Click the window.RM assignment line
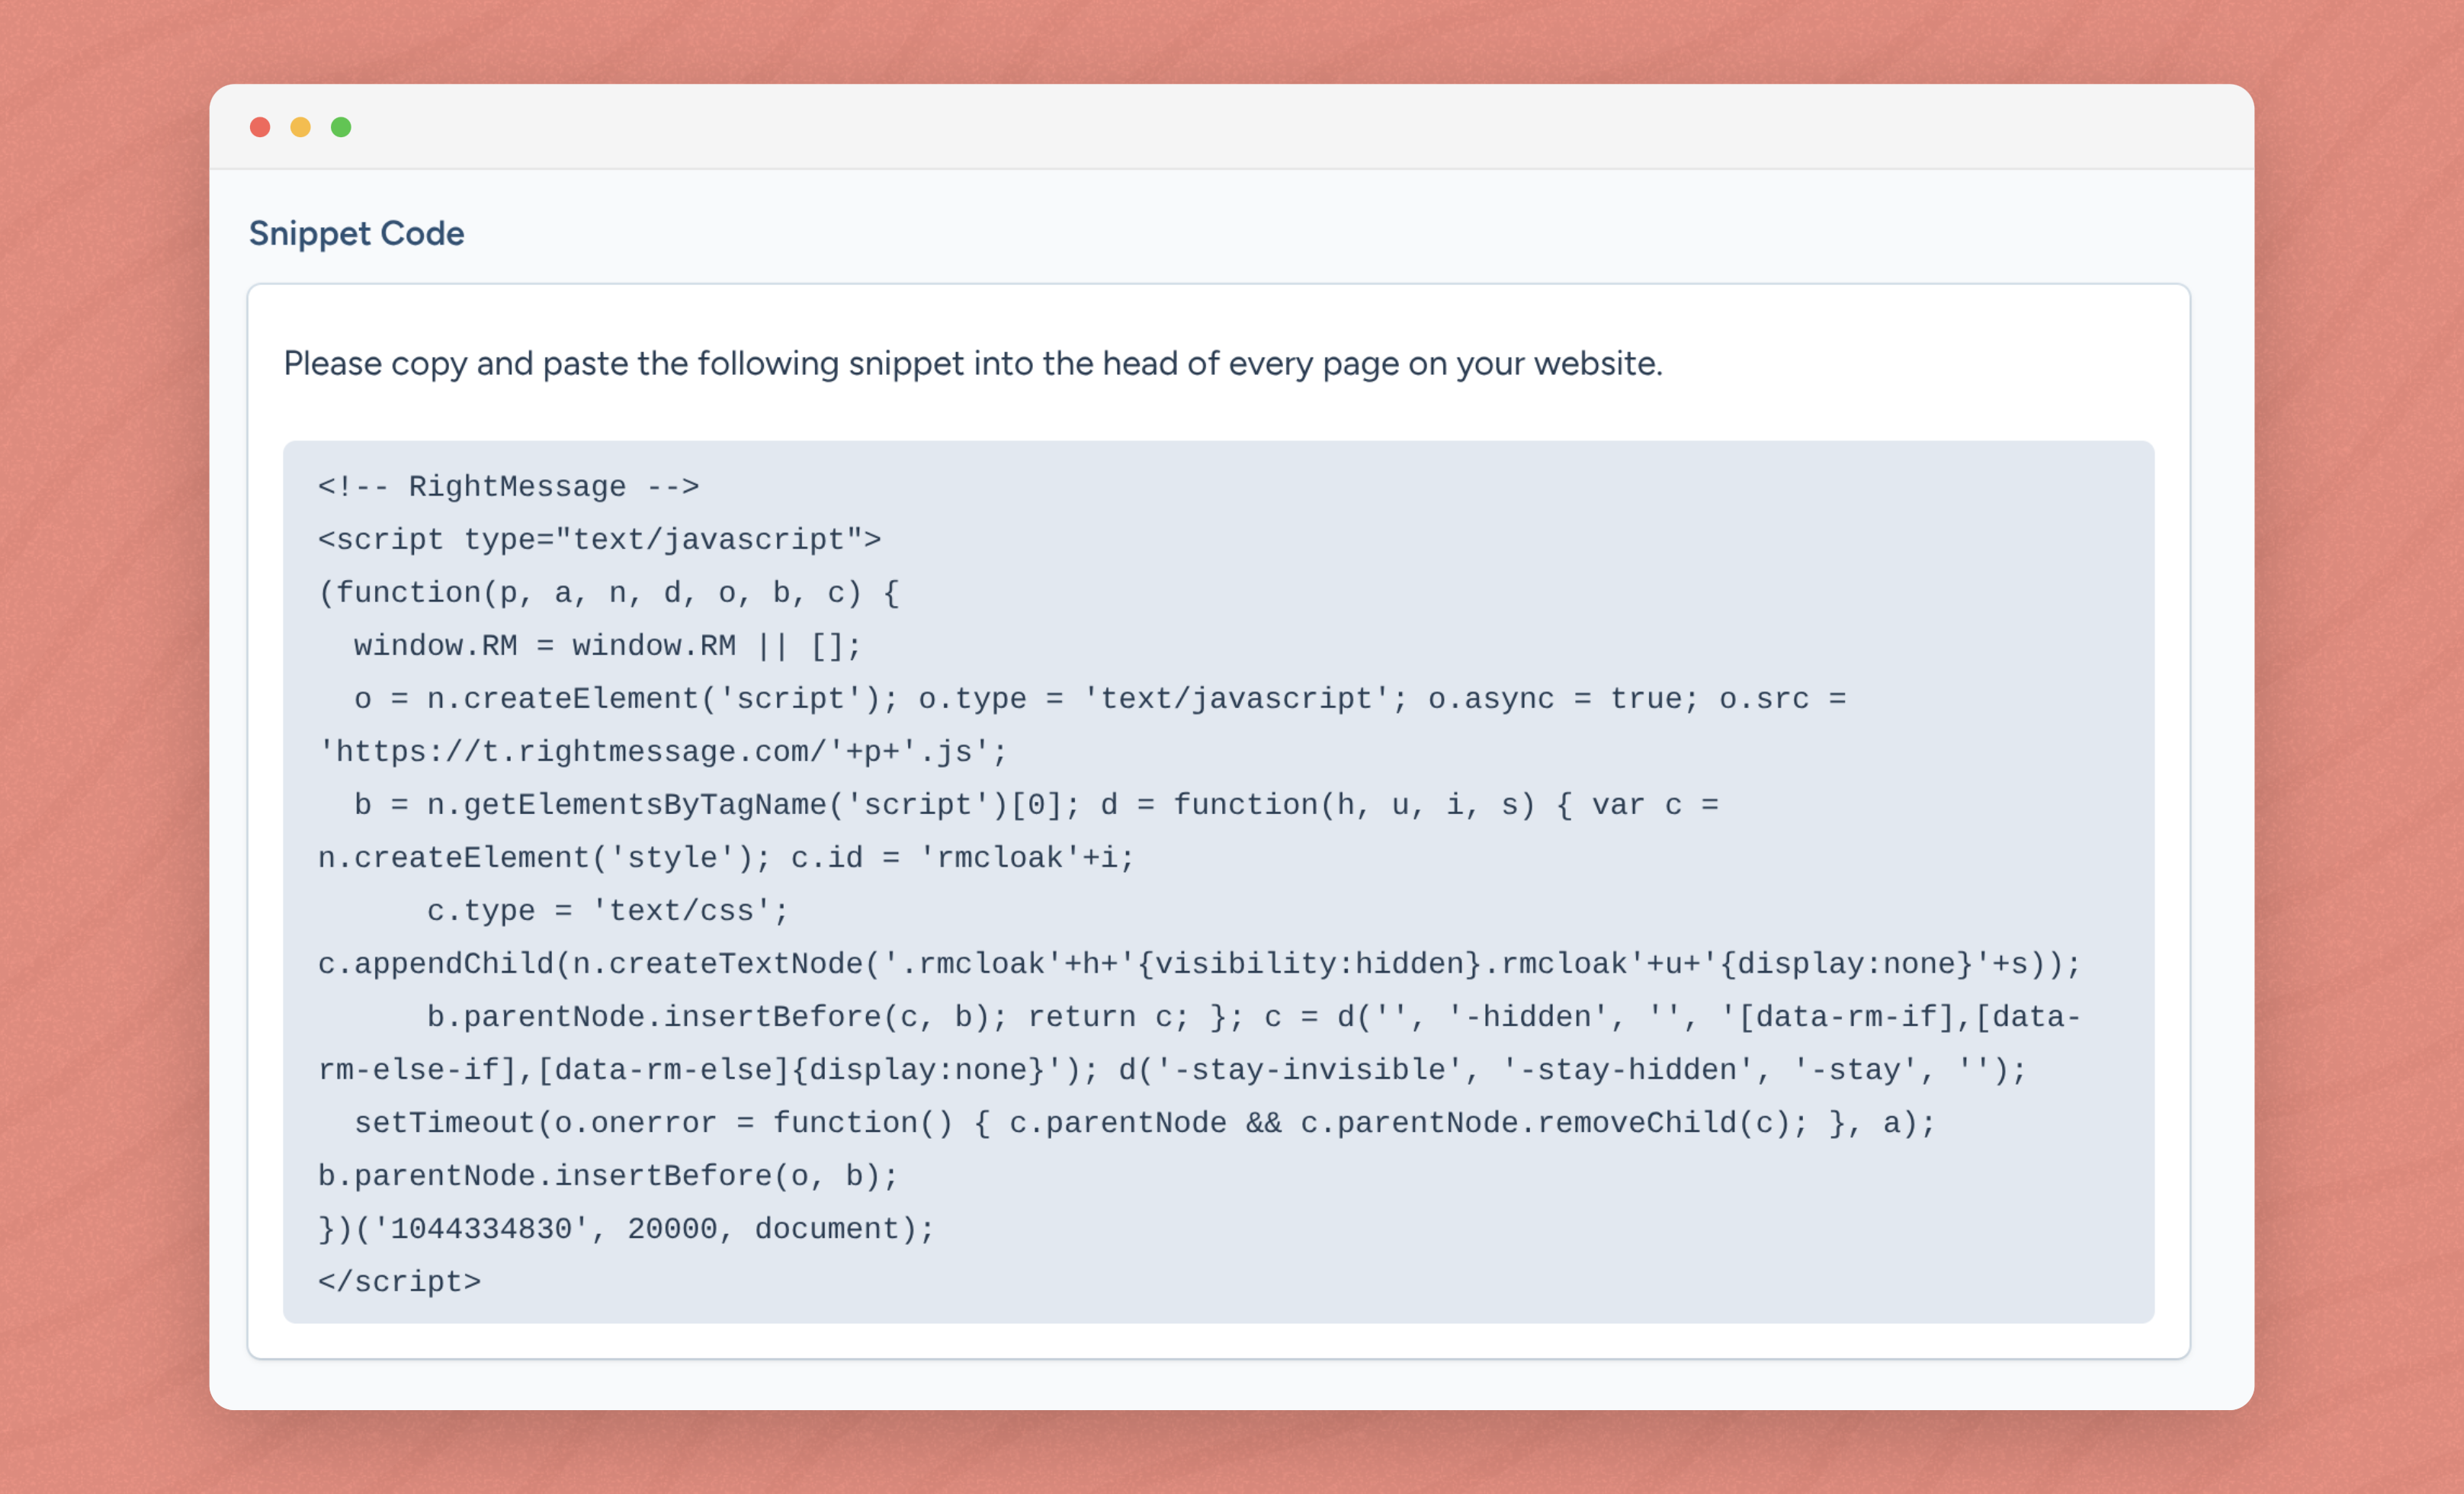 607,646
